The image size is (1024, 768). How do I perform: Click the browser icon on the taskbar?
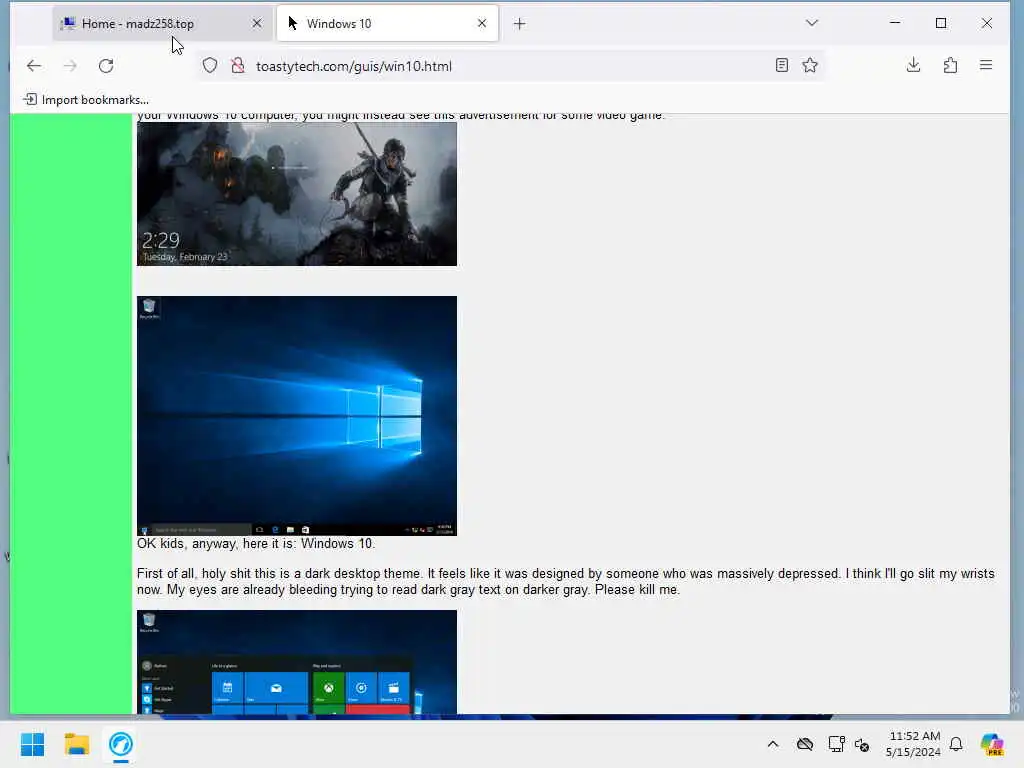click(x=121, y=744)
